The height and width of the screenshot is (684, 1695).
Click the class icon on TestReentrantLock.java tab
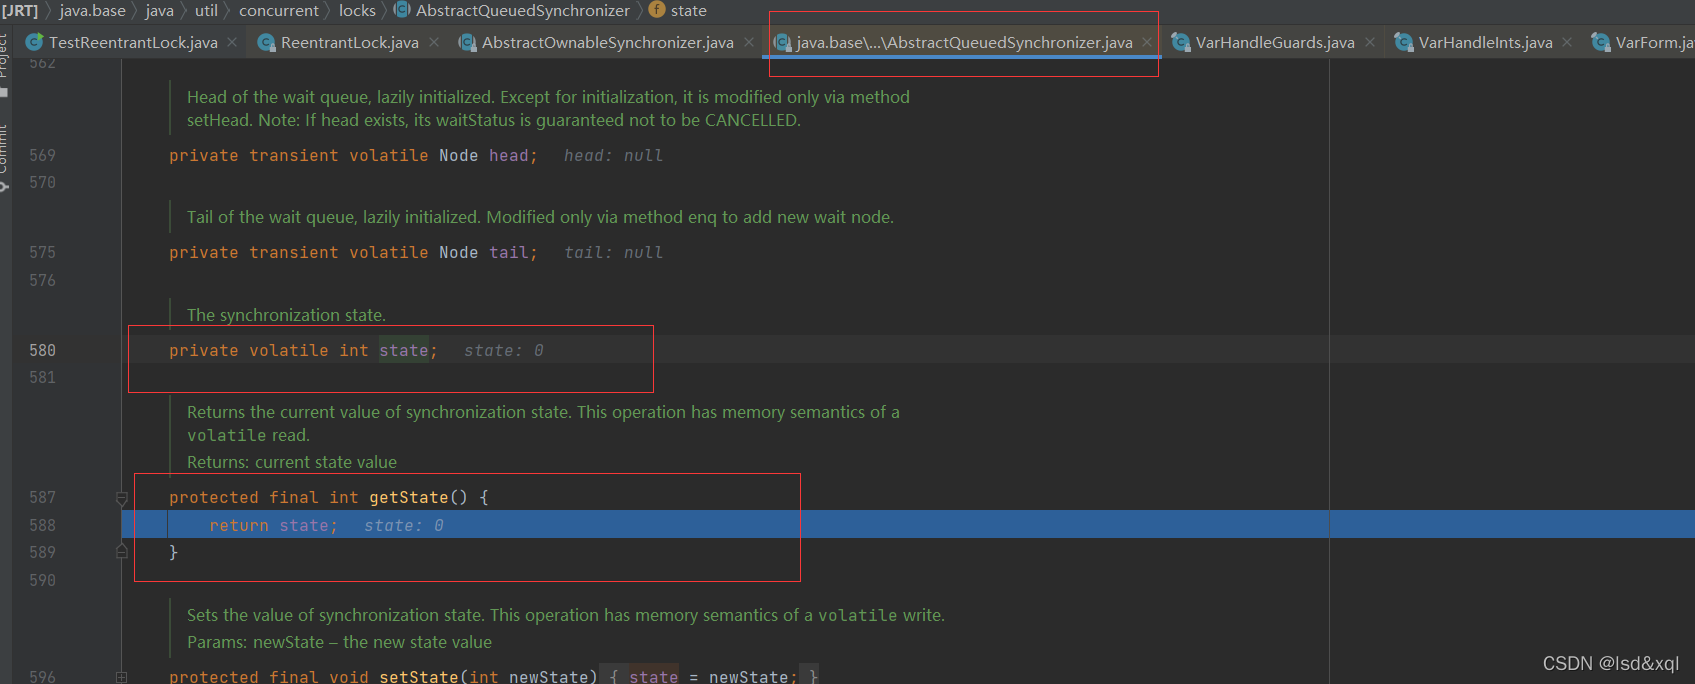coord(34,42)
